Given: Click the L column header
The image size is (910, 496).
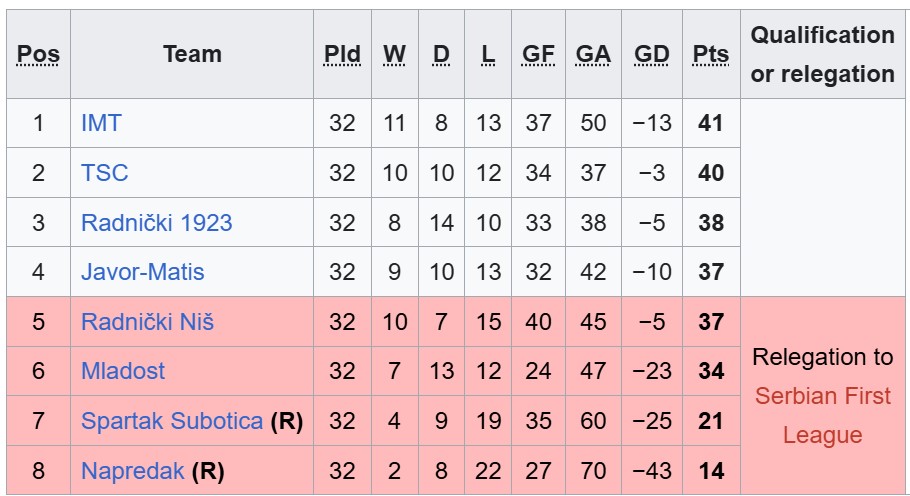Looking at the screenshot, I should coord(488,55).
